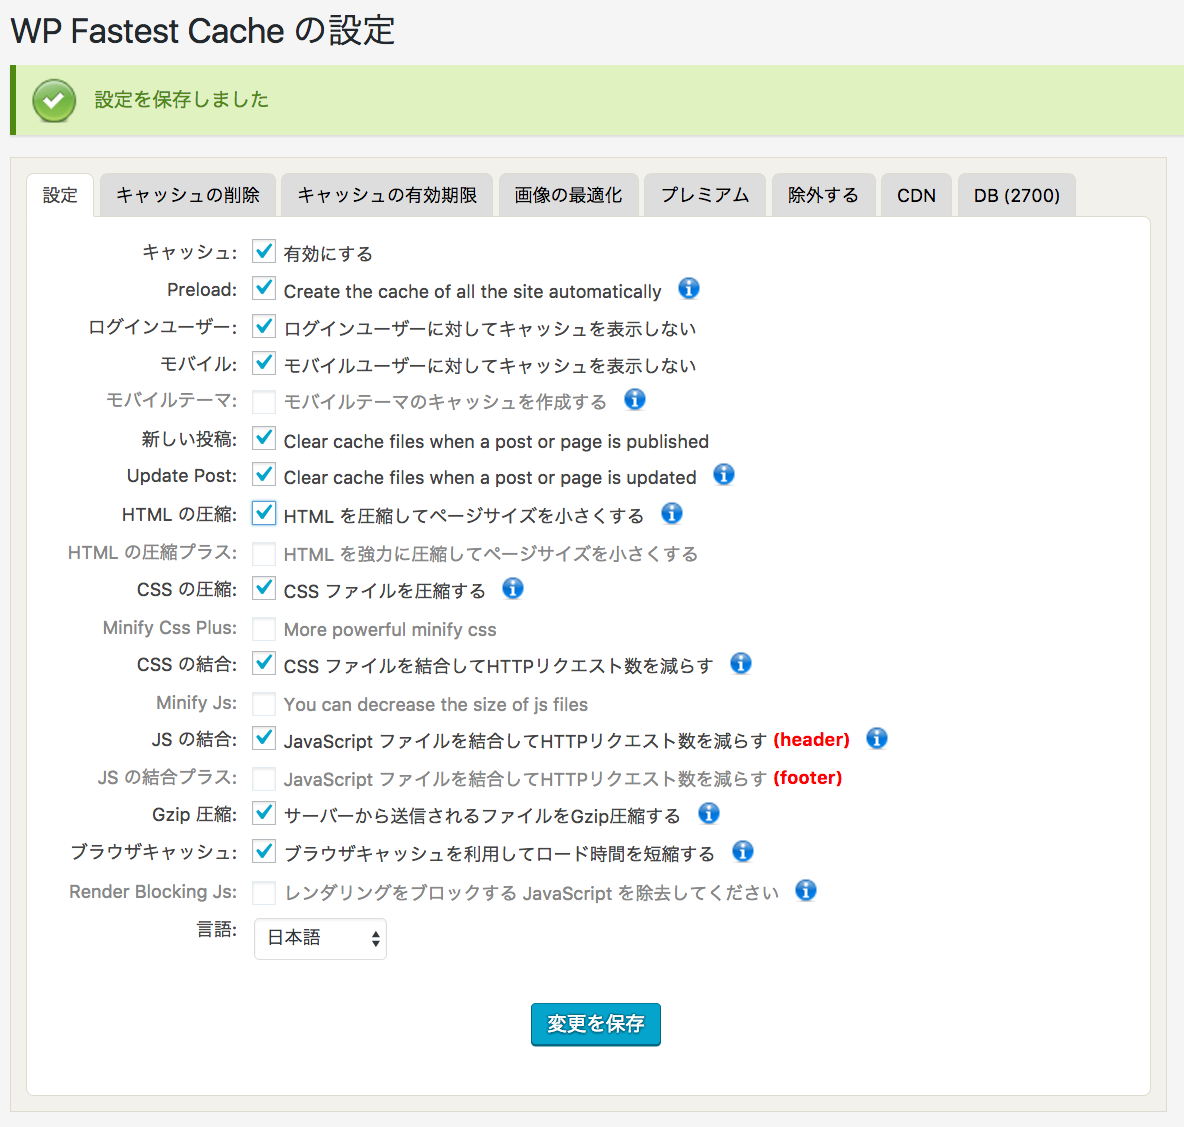The height and width of the screenshot is (1127, 1184).
Task: Click info icon beside JS の結合 header option
Action: pyautogui.click(x=876, y=737)
